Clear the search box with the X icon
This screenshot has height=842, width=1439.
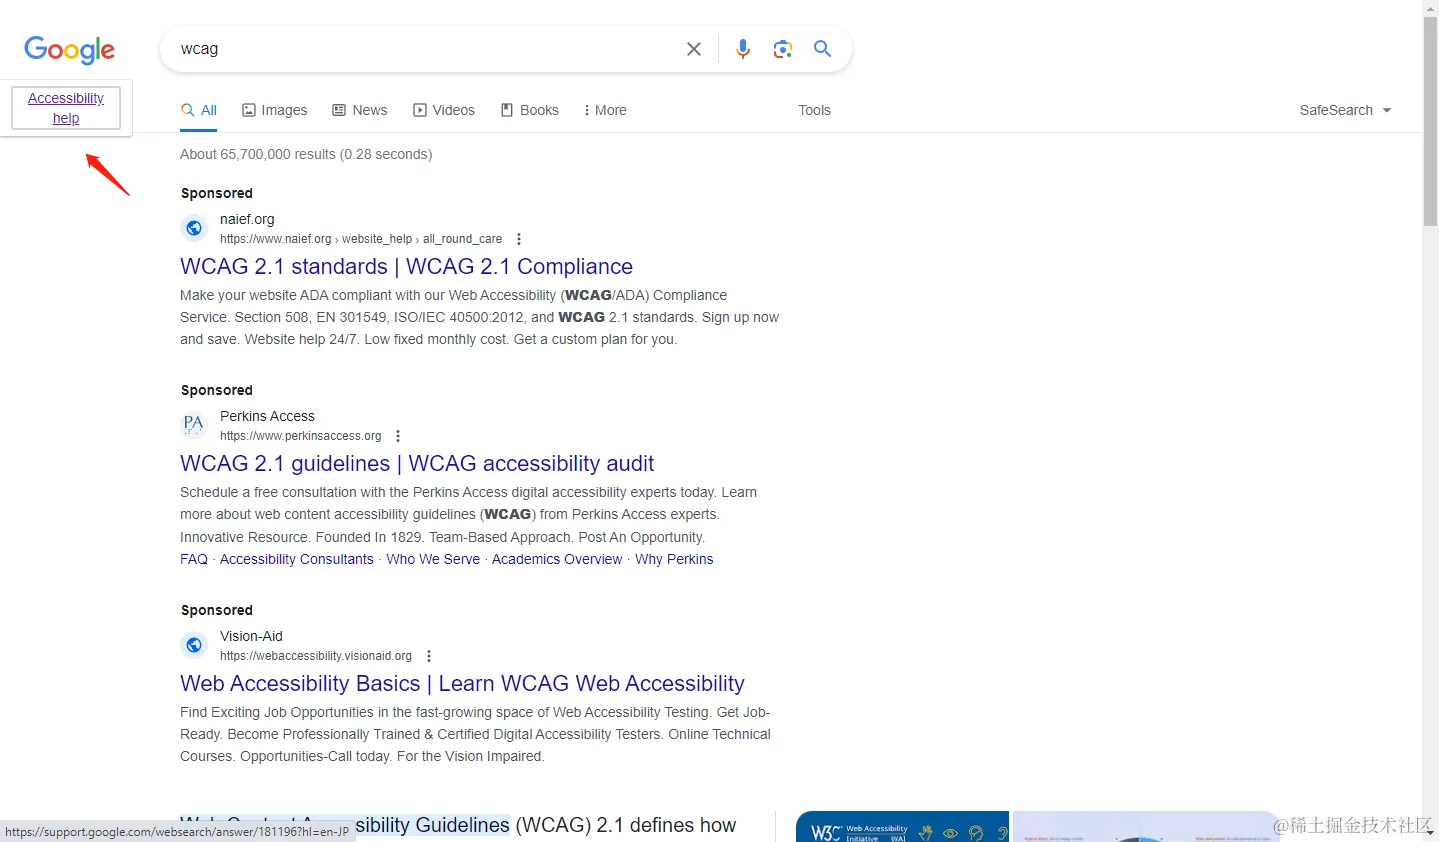(694, 49)
